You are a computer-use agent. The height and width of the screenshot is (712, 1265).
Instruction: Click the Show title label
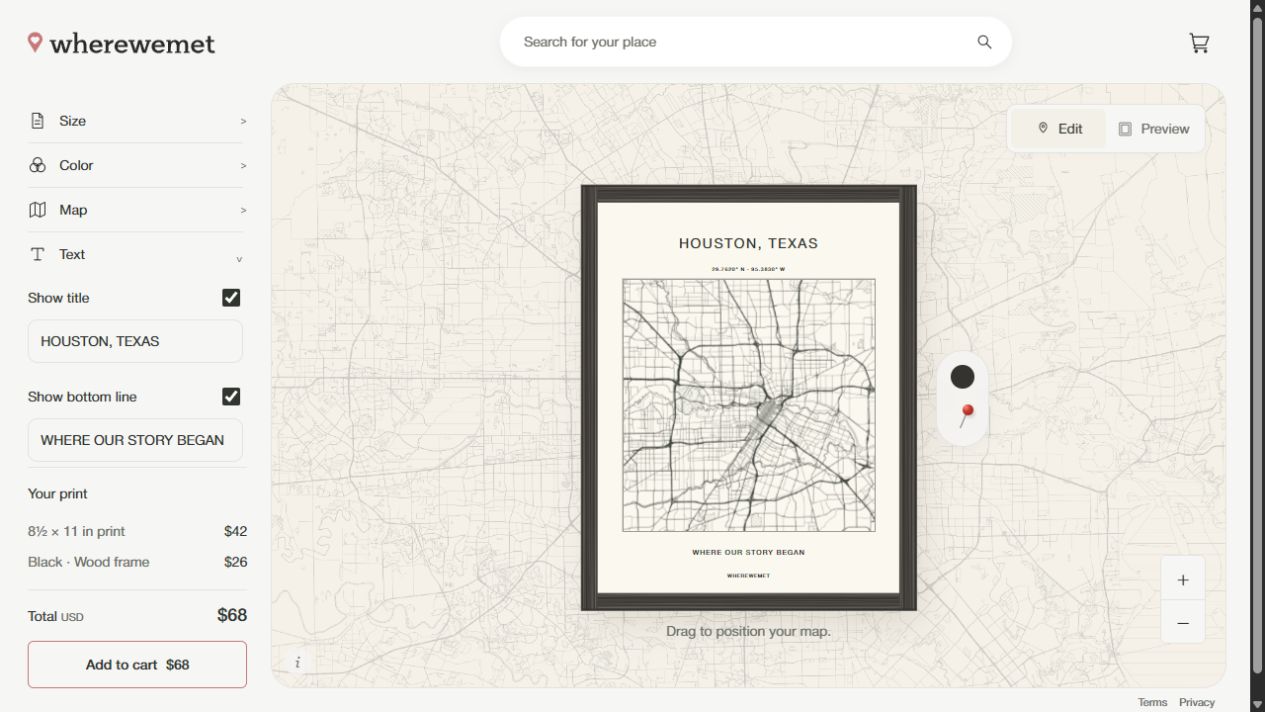pos(58,298)
